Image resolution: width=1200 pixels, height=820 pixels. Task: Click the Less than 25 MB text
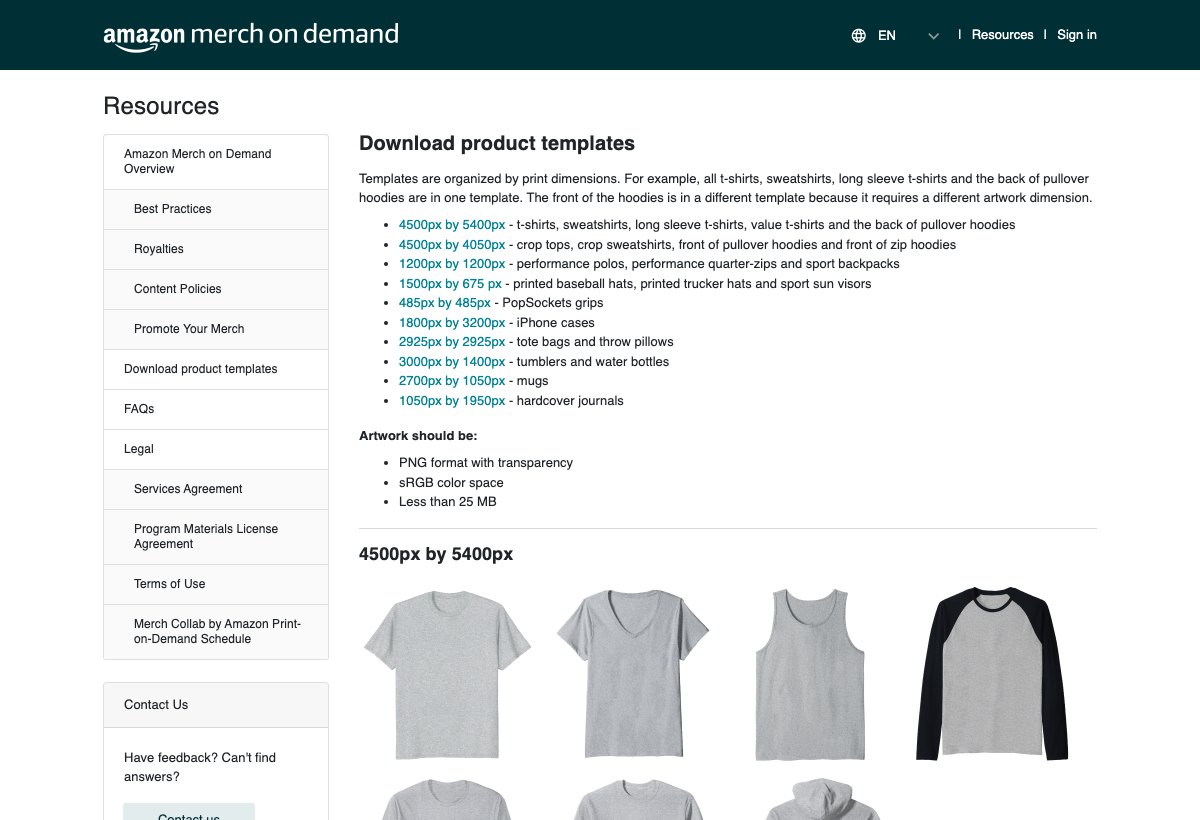tap(448, 502)
